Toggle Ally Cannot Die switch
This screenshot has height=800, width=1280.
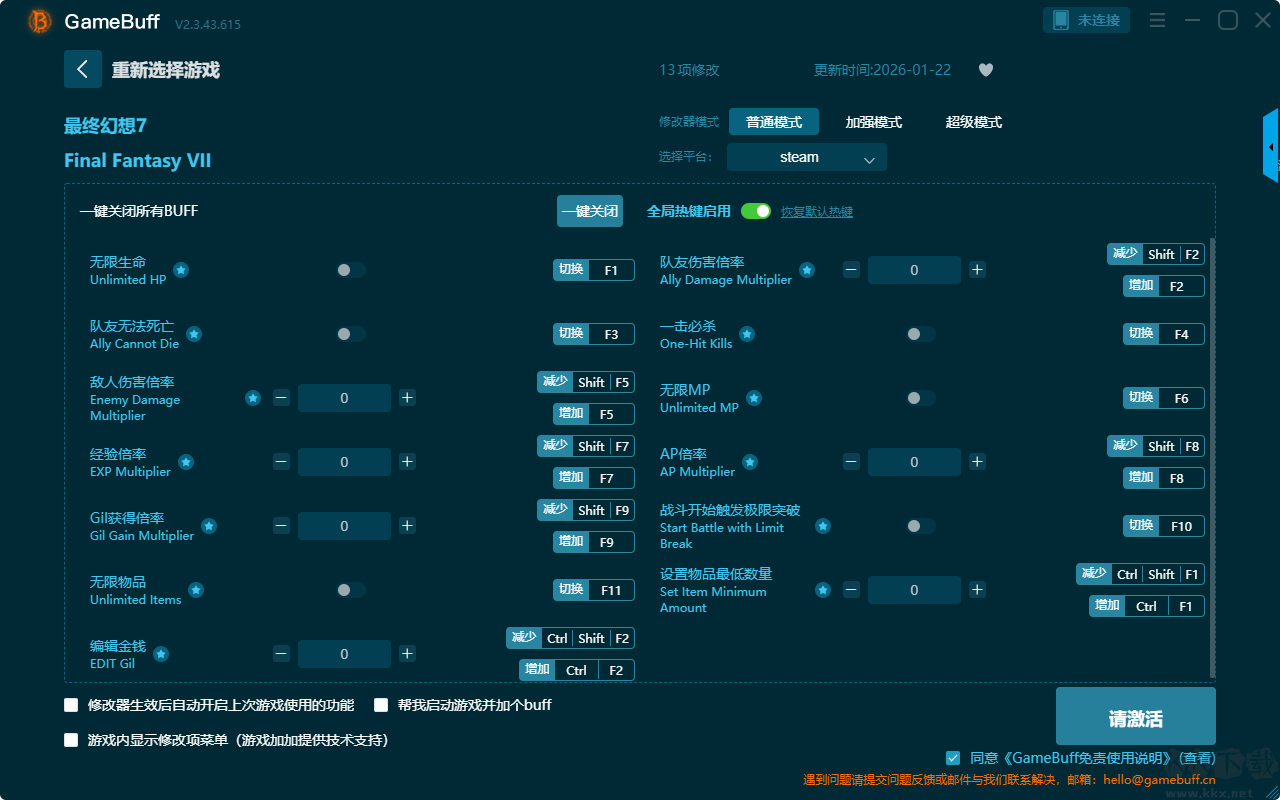(x=351, y=334)
